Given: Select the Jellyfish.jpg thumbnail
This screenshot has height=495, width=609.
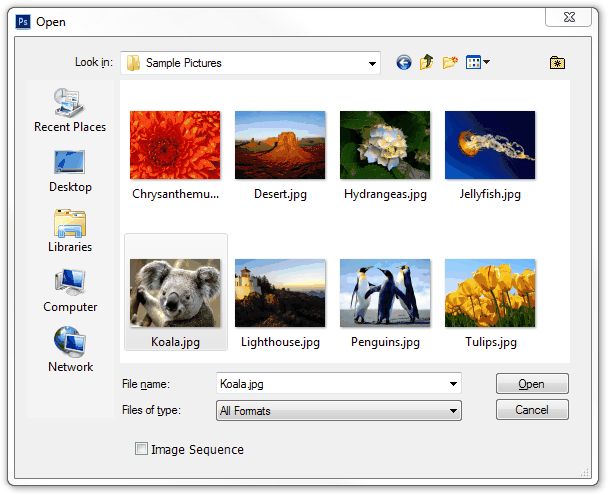Looking at the screenshot, I should (x=490, y=145).
